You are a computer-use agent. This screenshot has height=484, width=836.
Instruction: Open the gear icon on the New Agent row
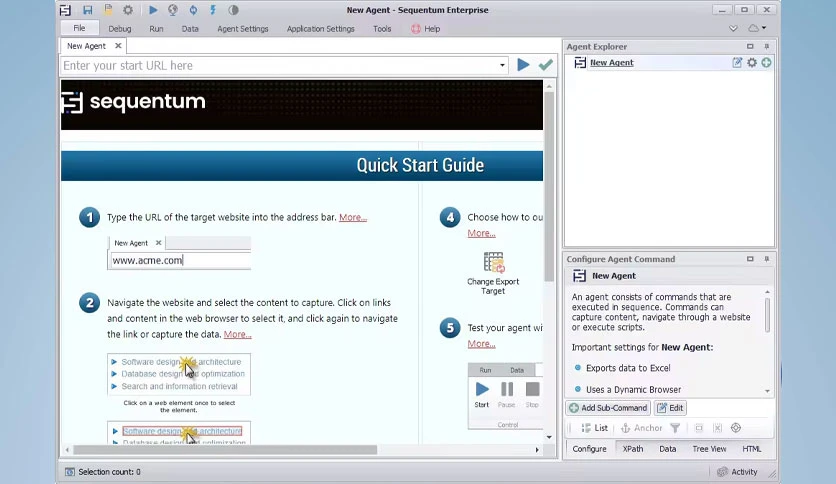coord(752,62)
